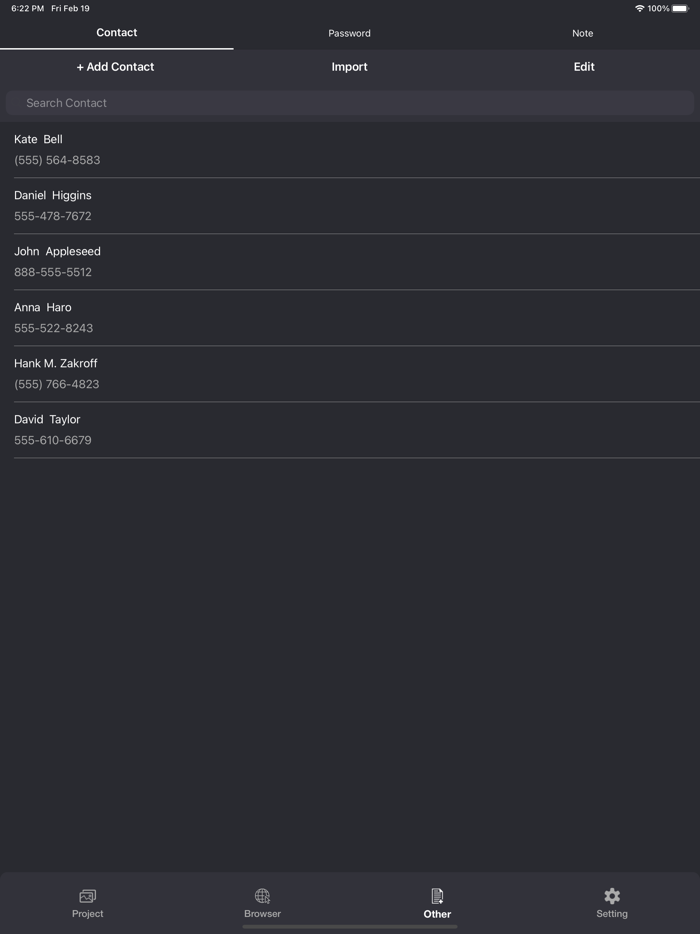Select the Contact tab

117,33
